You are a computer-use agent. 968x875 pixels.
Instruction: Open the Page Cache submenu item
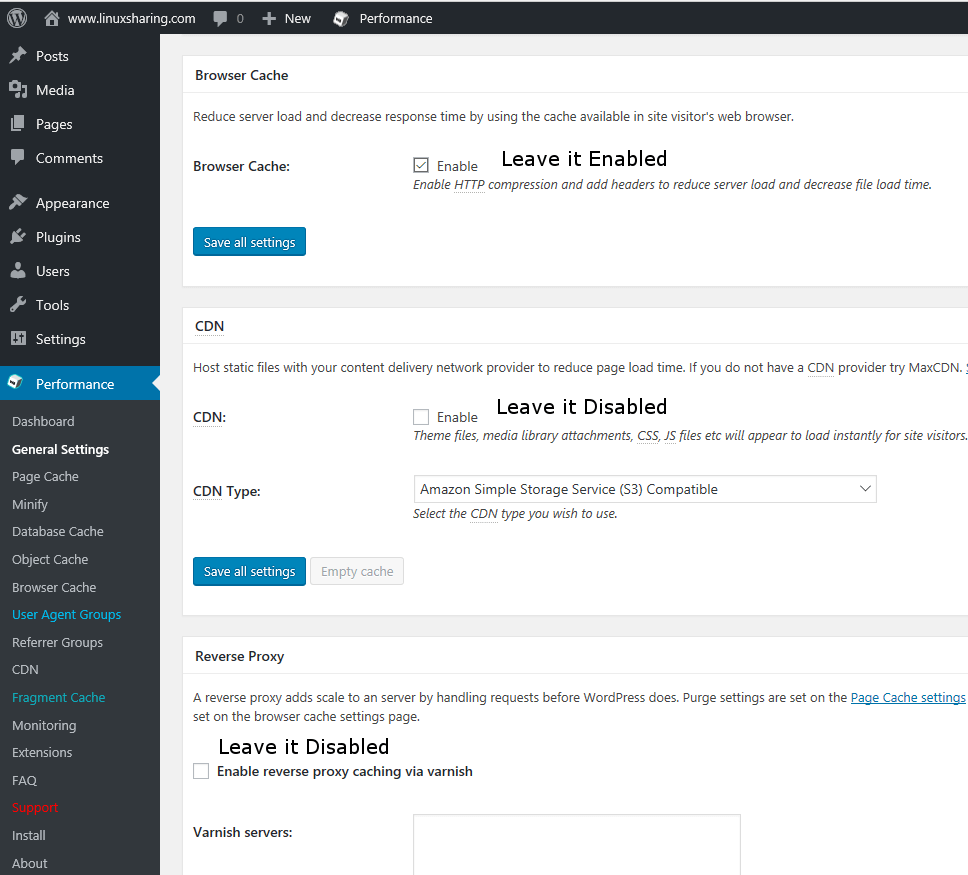point(45,477)
